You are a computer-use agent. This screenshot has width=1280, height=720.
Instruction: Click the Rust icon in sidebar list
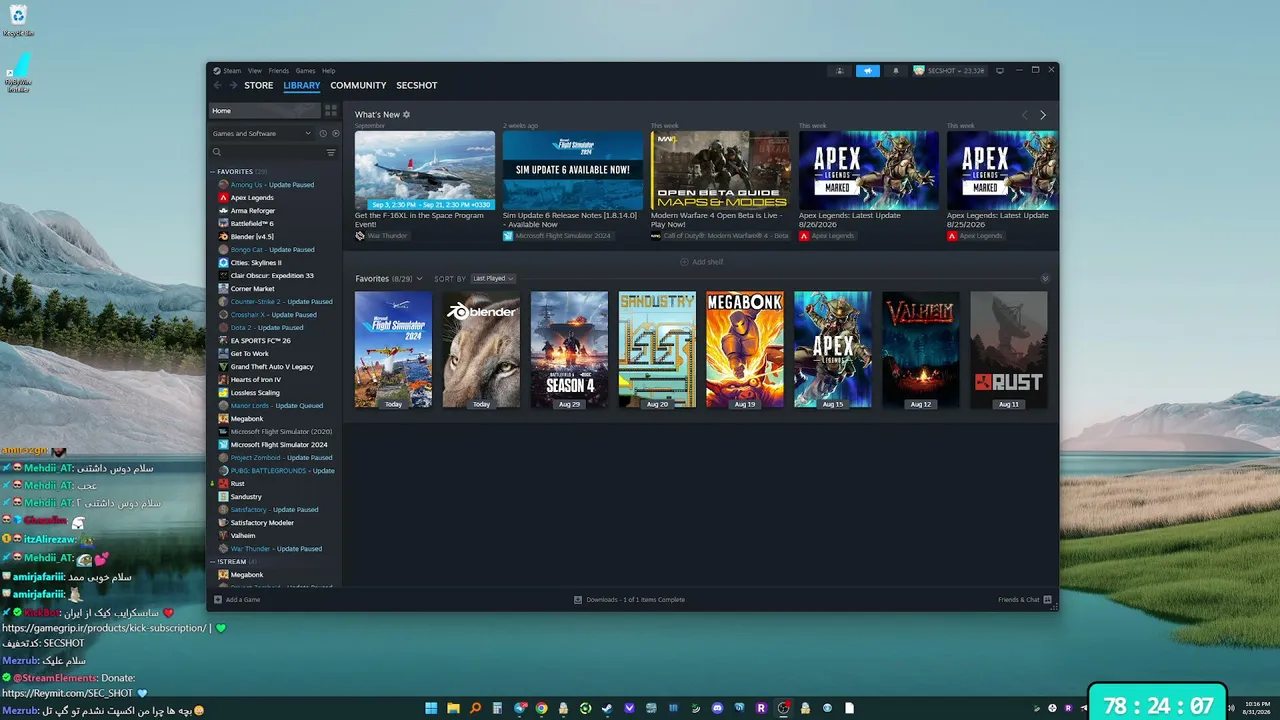click(223, 484)
